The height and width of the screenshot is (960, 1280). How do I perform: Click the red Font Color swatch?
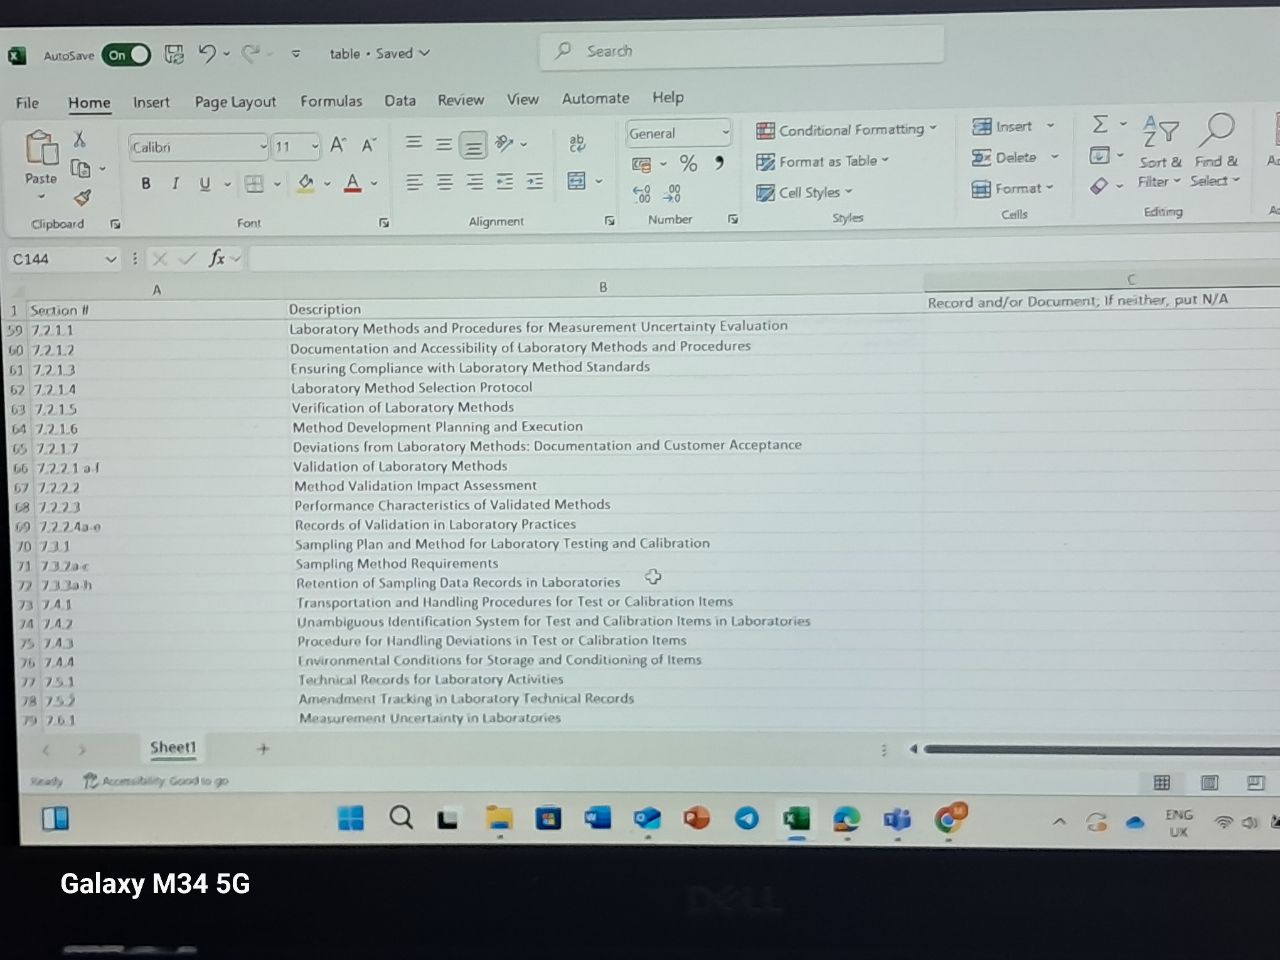[x=352, y=190]
